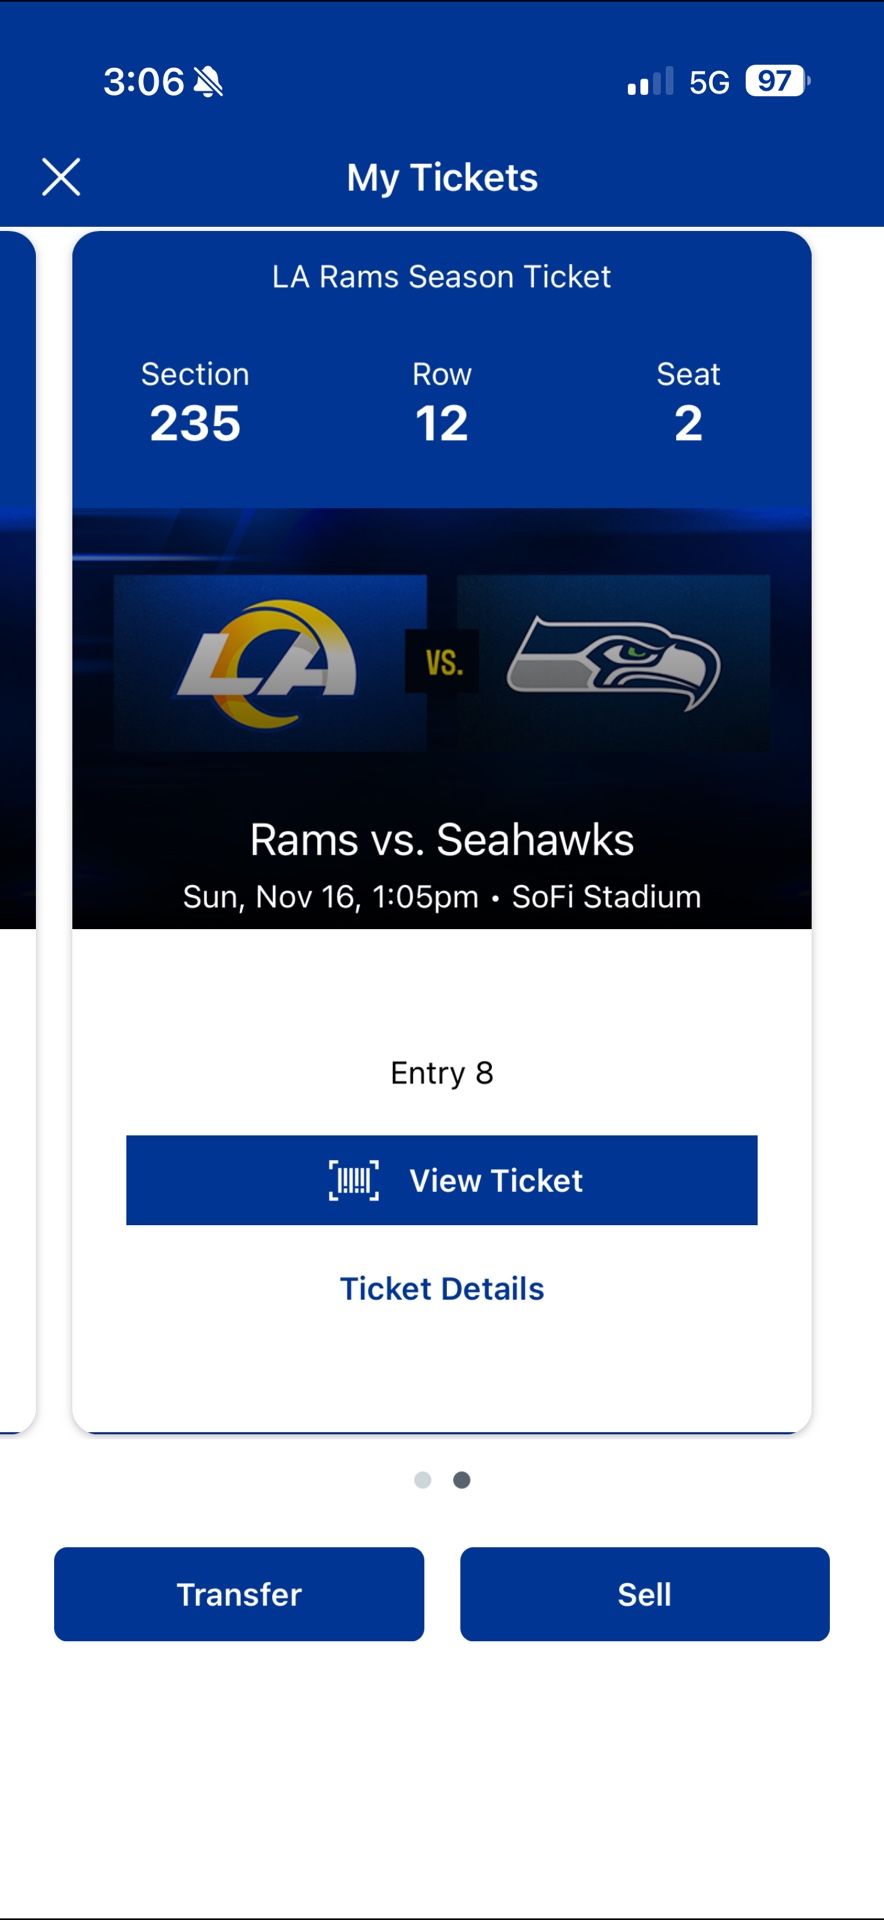
Task: Tap the Sell button
Action: point(644,1594)
